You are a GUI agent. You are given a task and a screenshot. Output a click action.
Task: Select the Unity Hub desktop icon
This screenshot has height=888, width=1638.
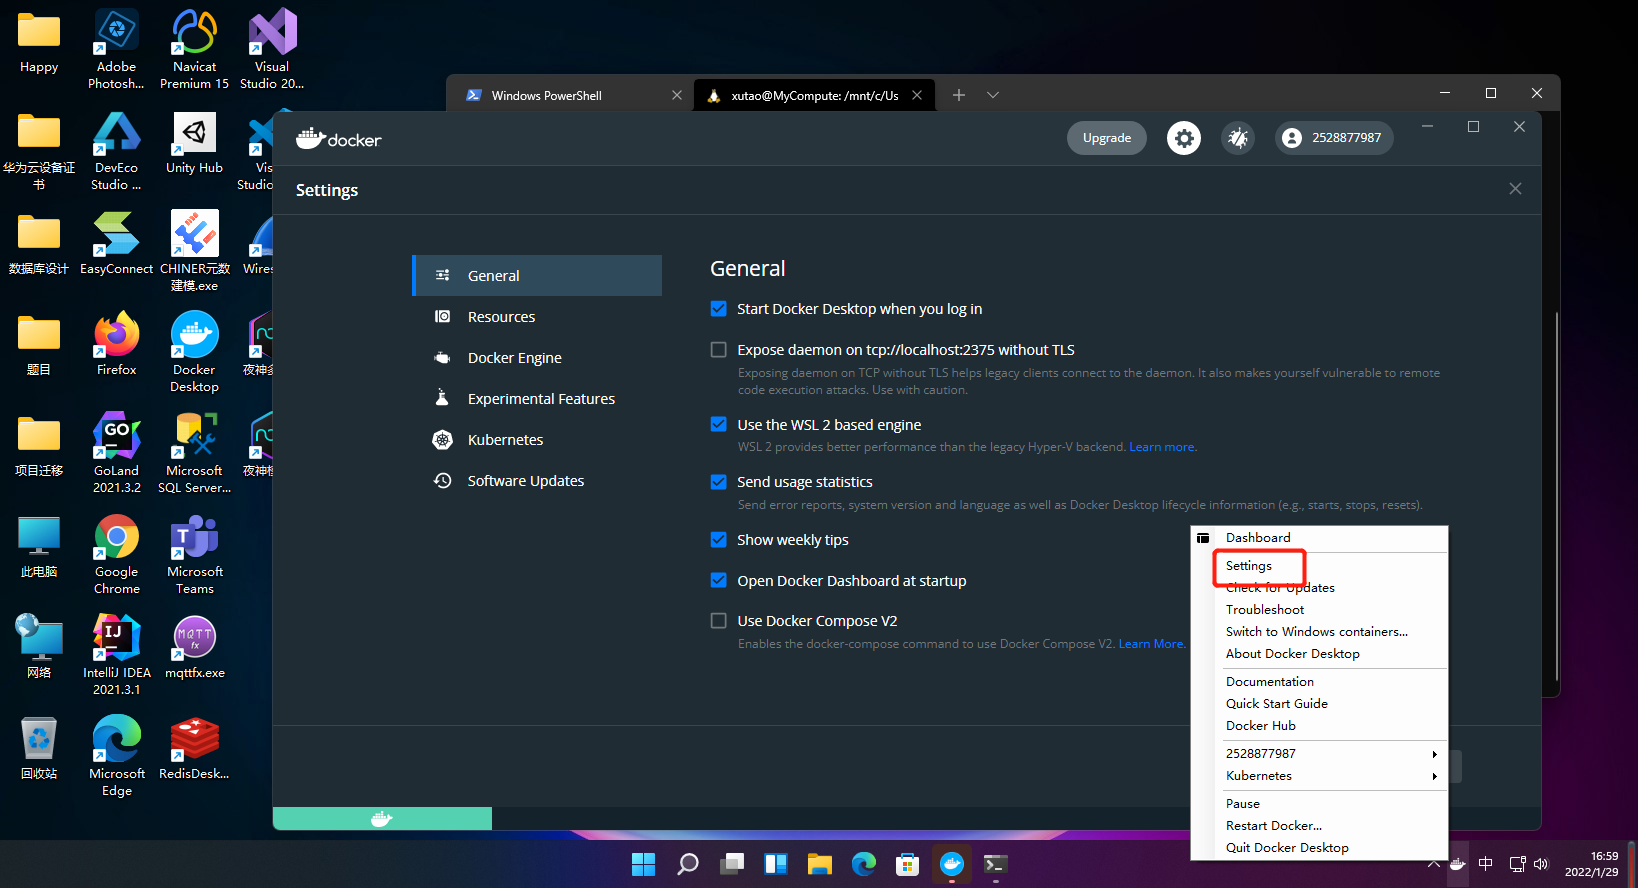point(194,143)
